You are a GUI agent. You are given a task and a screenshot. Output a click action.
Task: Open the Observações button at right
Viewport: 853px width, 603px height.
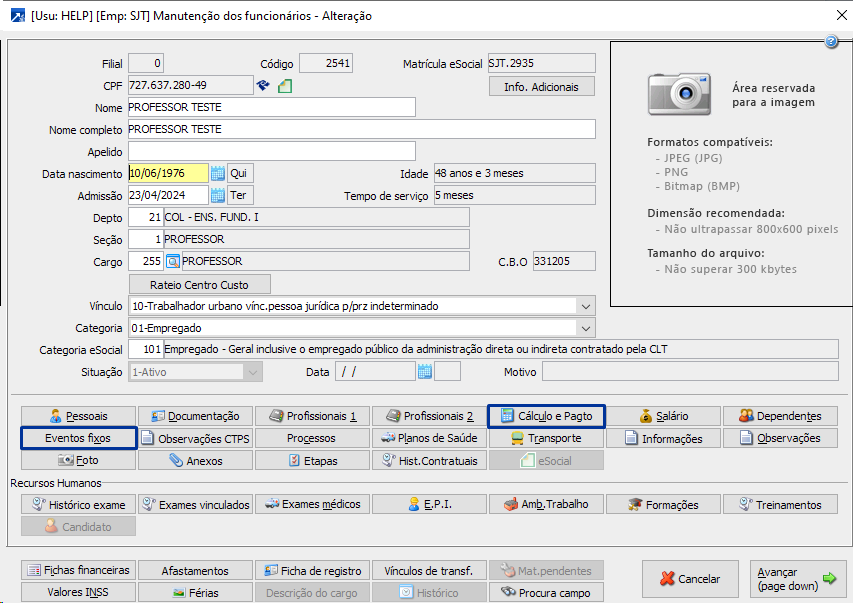pos(780,439)
